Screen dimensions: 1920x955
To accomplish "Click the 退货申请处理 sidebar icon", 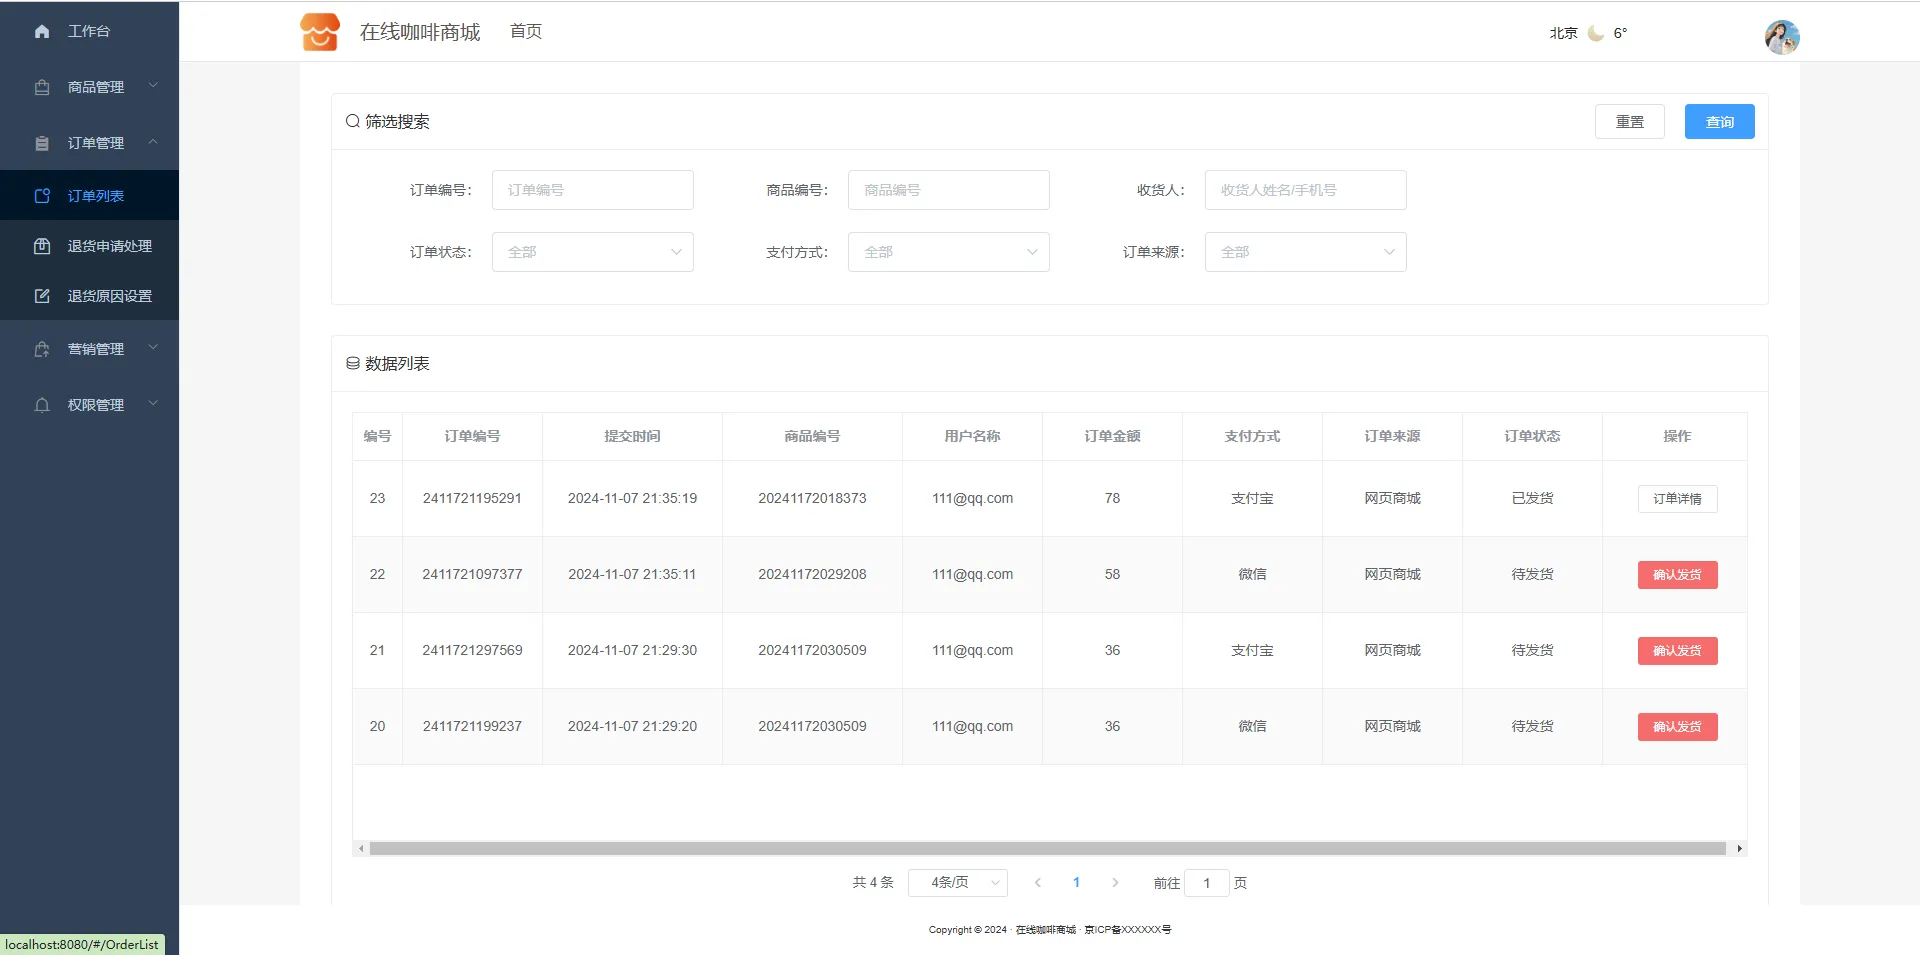I will 42,246.
